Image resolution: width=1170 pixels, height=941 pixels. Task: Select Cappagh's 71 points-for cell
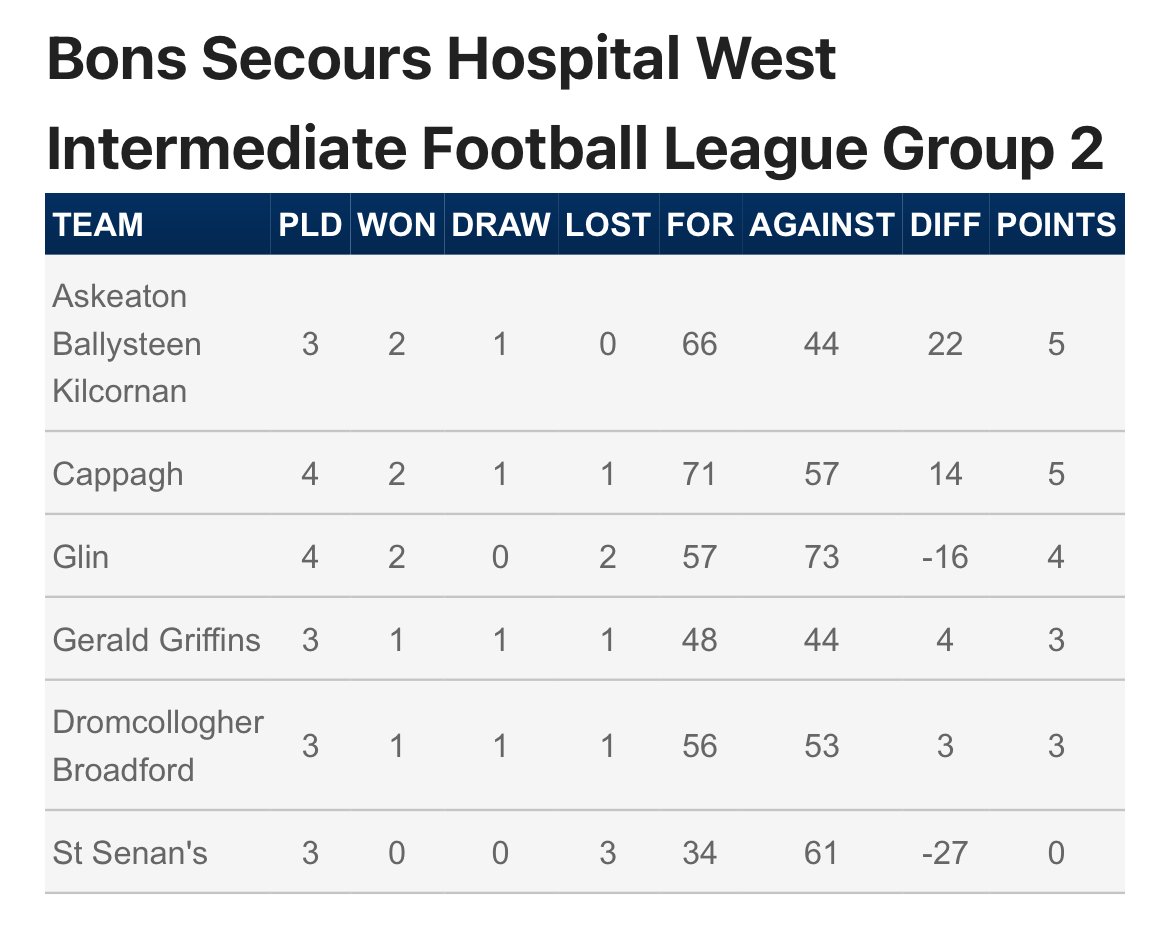coord(700,473)
